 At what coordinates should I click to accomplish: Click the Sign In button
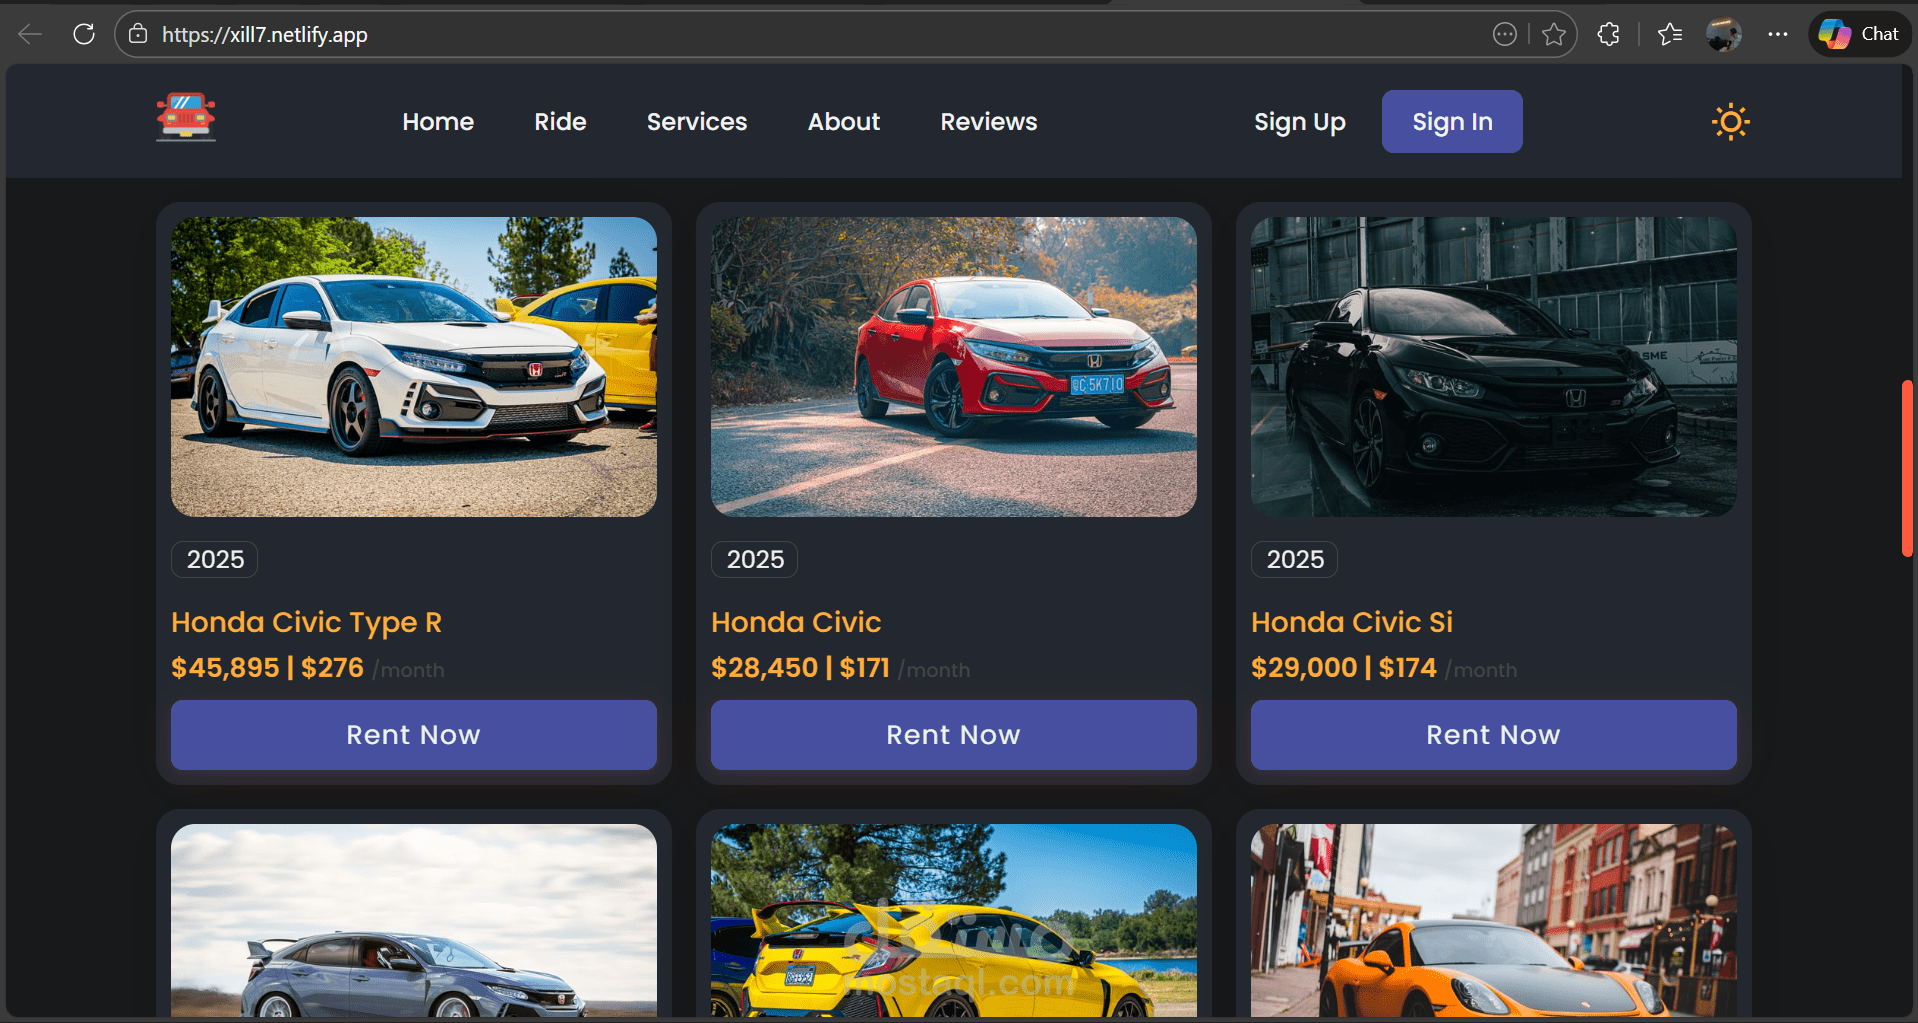(x=1452, y=122)
